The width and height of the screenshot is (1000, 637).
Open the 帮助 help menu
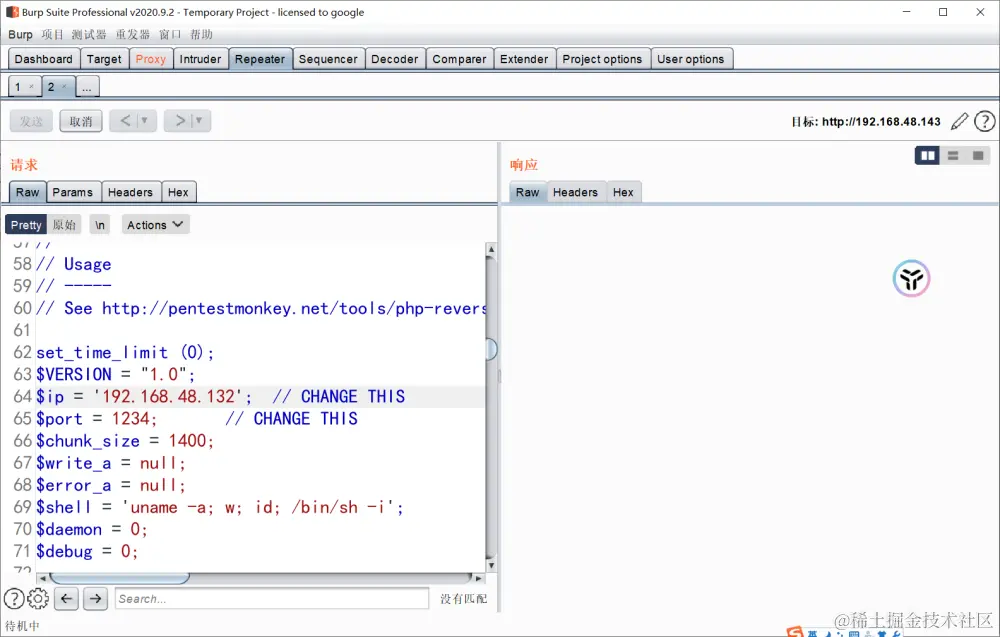click(201, 34)
